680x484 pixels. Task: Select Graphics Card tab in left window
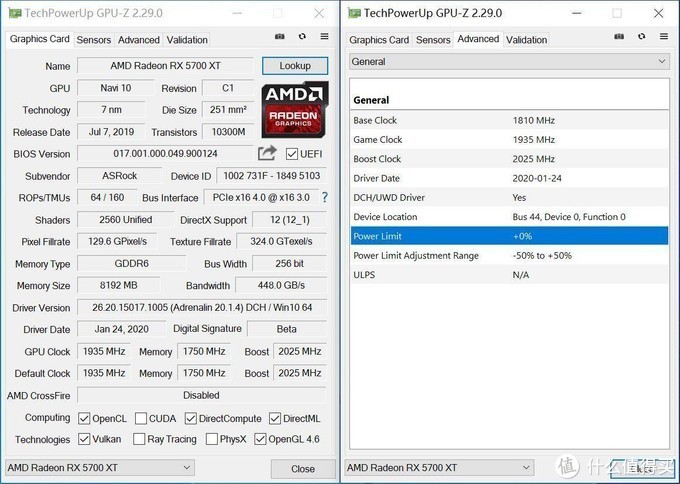[39, 39]
